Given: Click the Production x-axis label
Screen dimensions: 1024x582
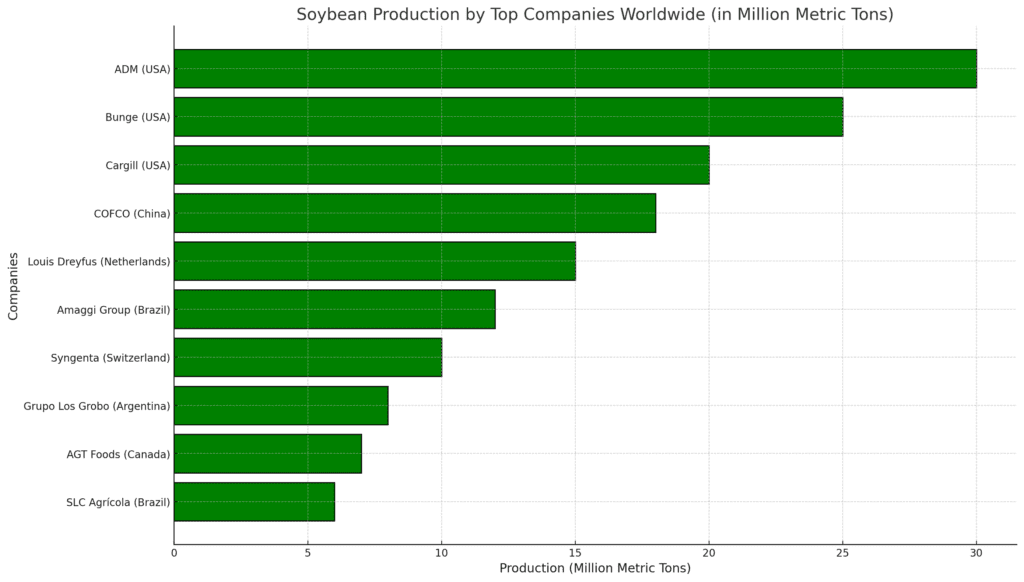Looking at the screenshot, I should pos(594,568).
